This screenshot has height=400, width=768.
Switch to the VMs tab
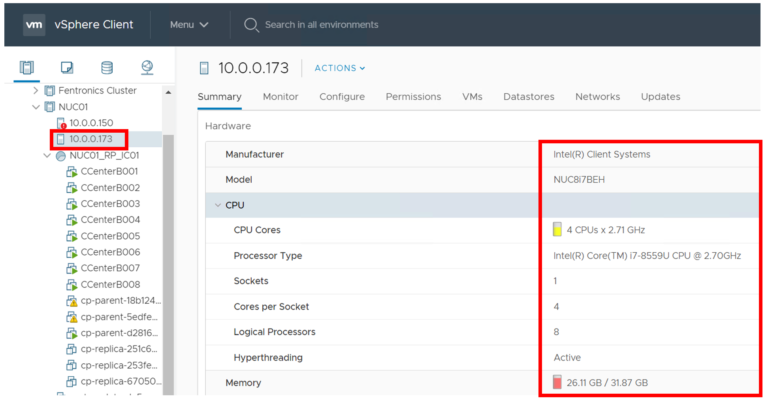click(472, 97)
